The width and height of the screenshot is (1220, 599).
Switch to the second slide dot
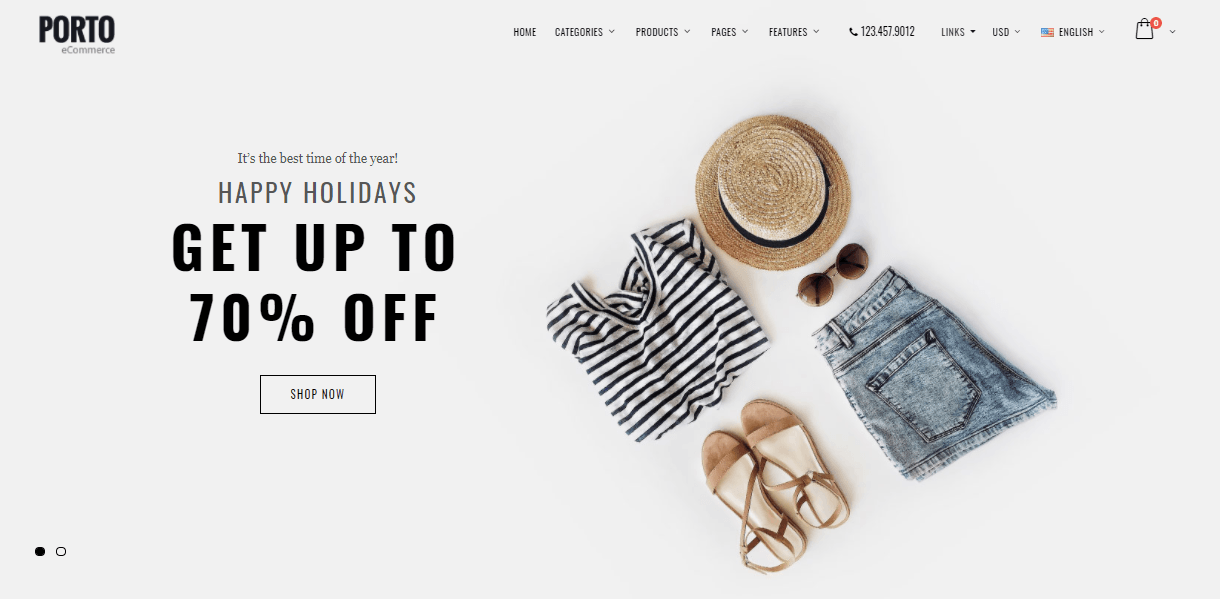click(x=61, y=551)
